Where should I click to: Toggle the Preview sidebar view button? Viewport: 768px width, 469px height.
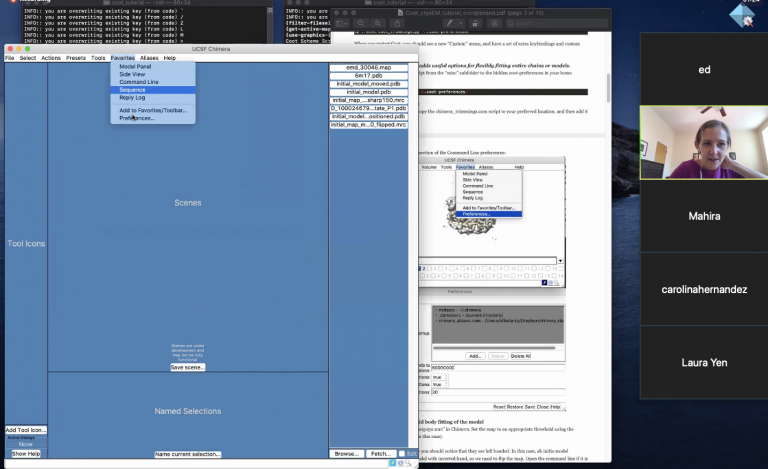tap(341, 23)
